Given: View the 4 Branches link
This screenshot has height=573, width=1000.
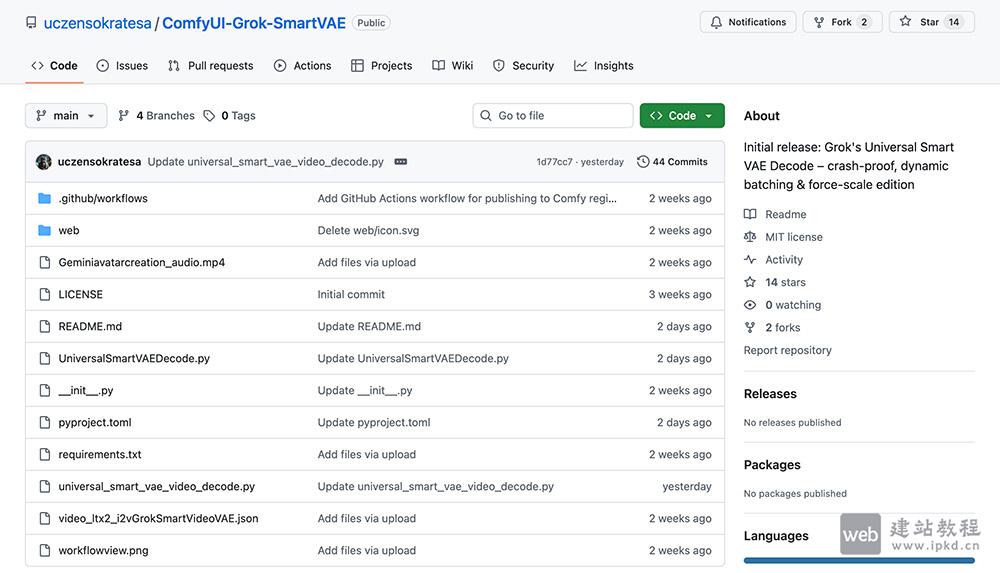Looking at the screenshot, I should pyautogui.click(x=156, y=116).
